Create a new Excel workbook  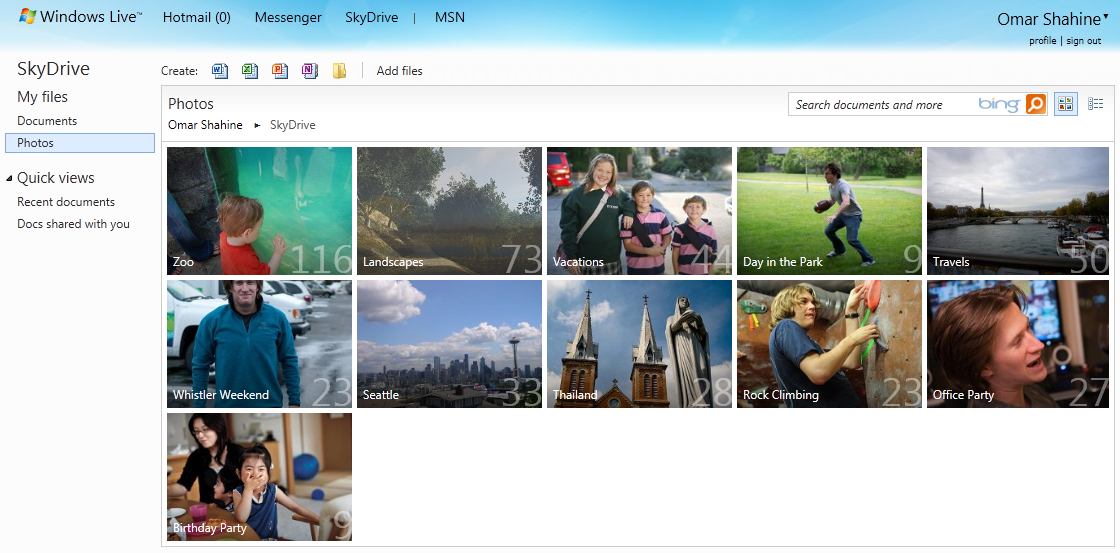250,71
